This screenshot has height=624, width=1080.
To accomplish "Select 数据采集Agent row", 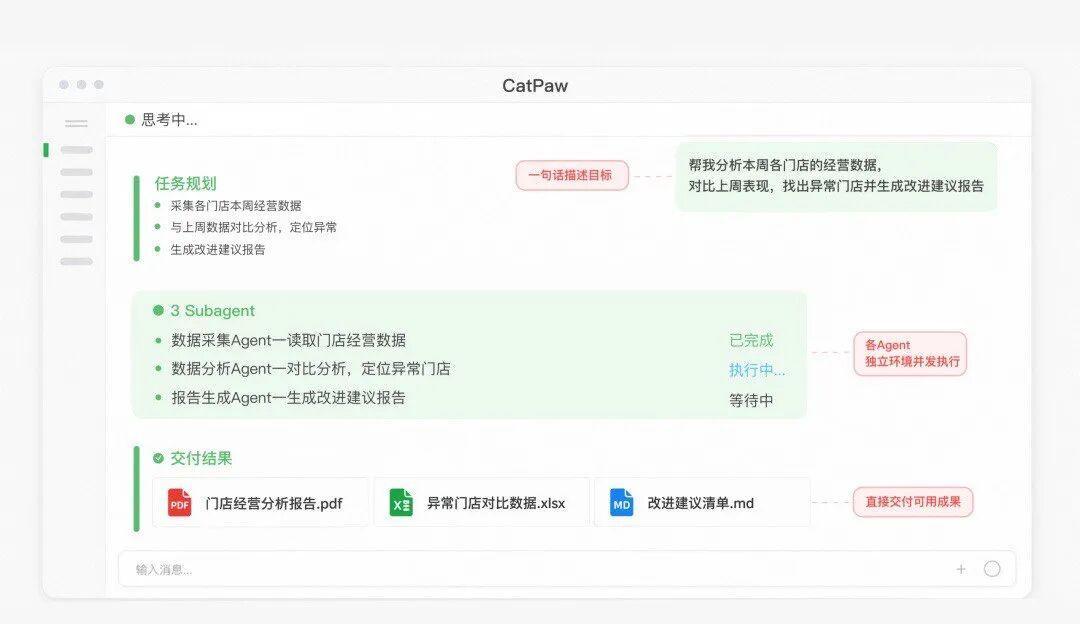I will (289, 340).
